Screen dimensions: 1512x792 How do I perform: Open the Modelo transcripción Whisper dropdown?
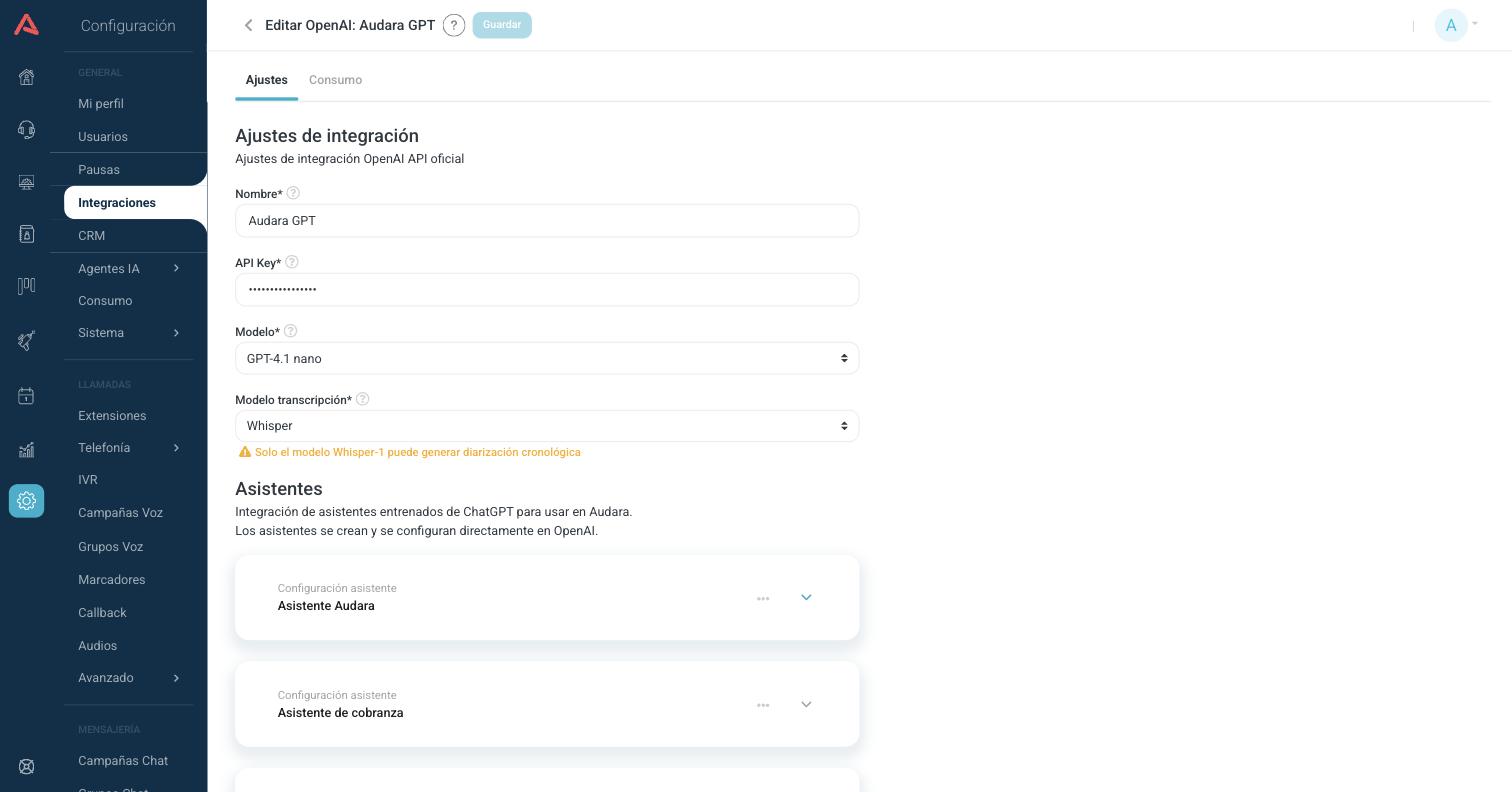(x=547, y=426)
